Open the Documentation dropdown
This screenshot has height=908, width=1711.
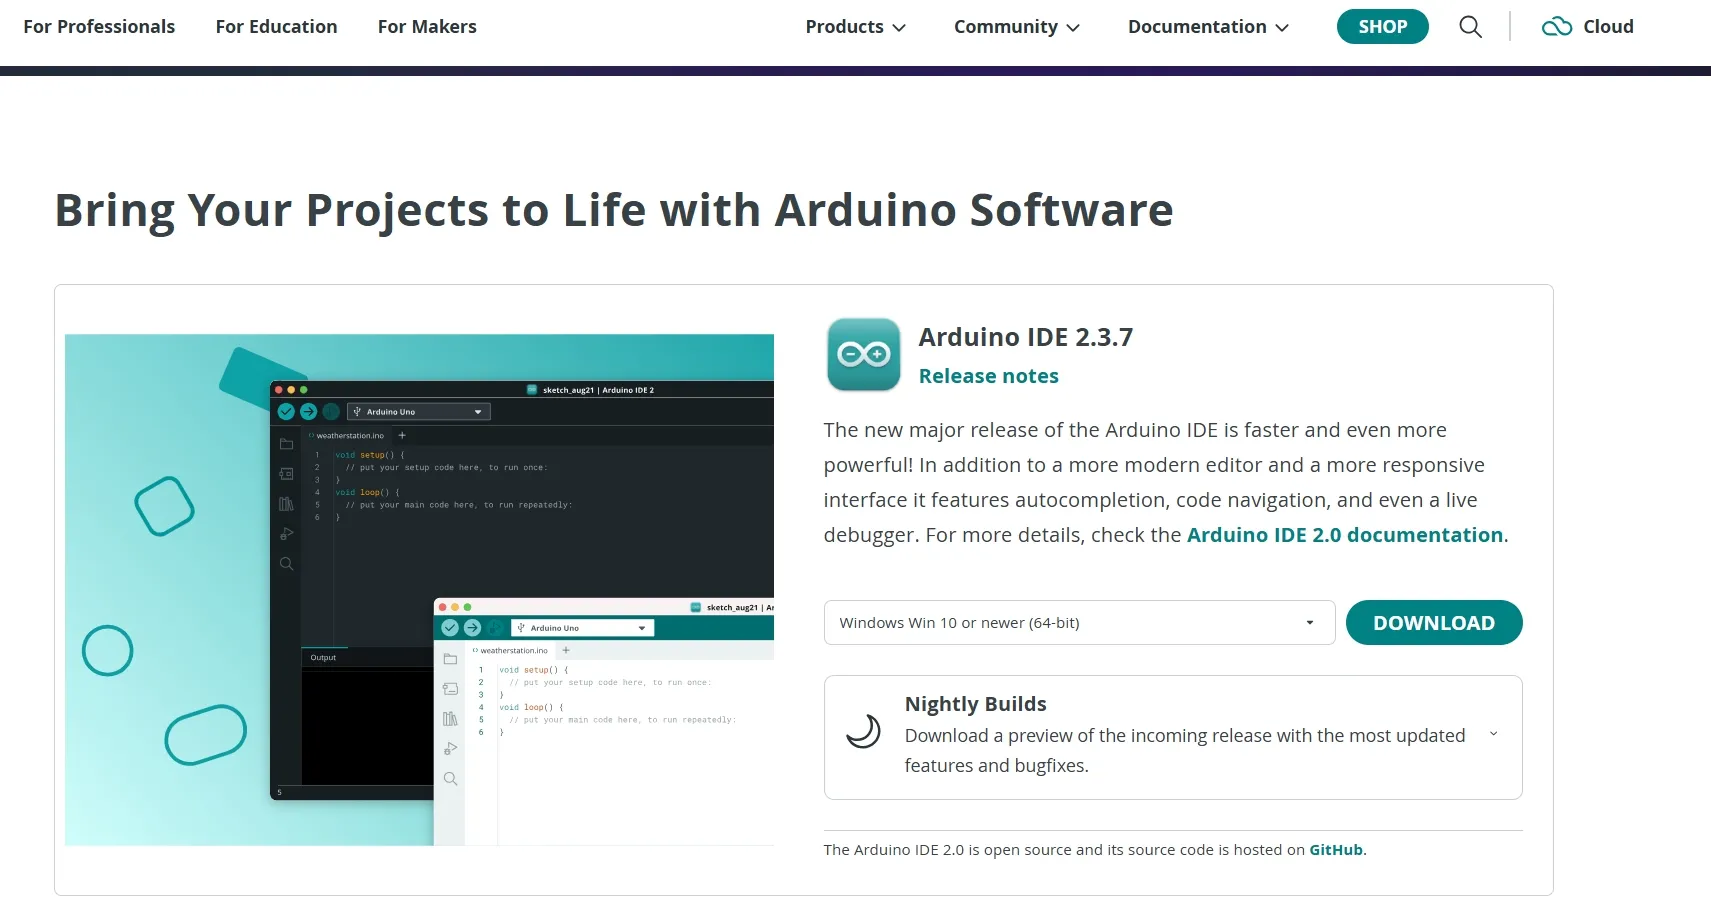pos(1207,27)
